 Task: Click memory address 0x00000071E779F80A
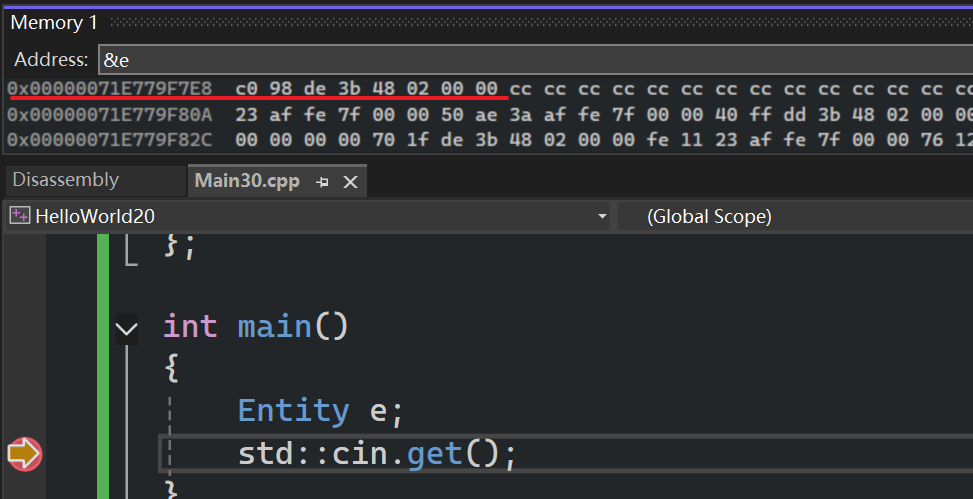click(x=109, y=114)
